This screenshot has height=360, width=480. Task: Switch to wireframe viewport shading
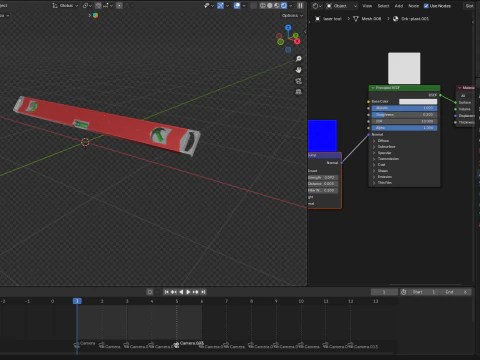click(x=263, y=5)
